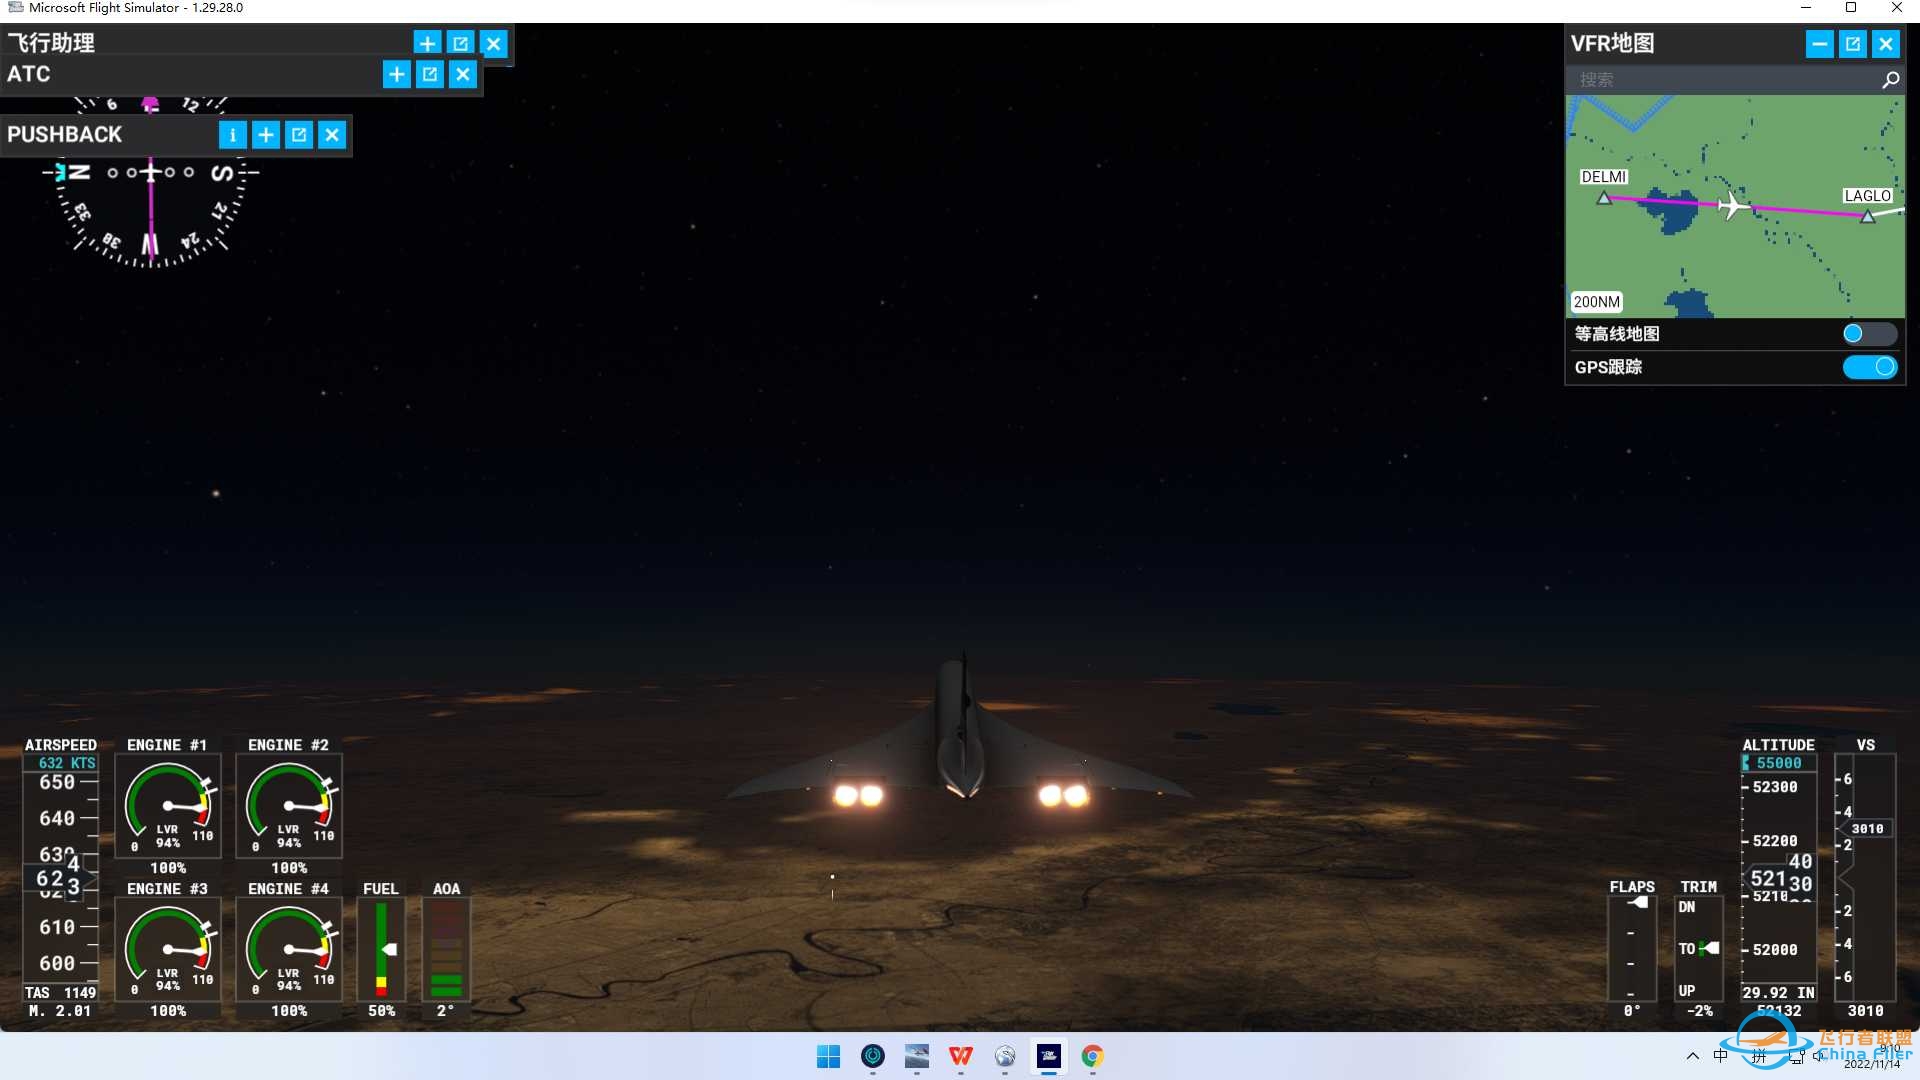Pop out the ATC panel
This screenshot has width=1920, height=1080.
click(x=429, y=74)
